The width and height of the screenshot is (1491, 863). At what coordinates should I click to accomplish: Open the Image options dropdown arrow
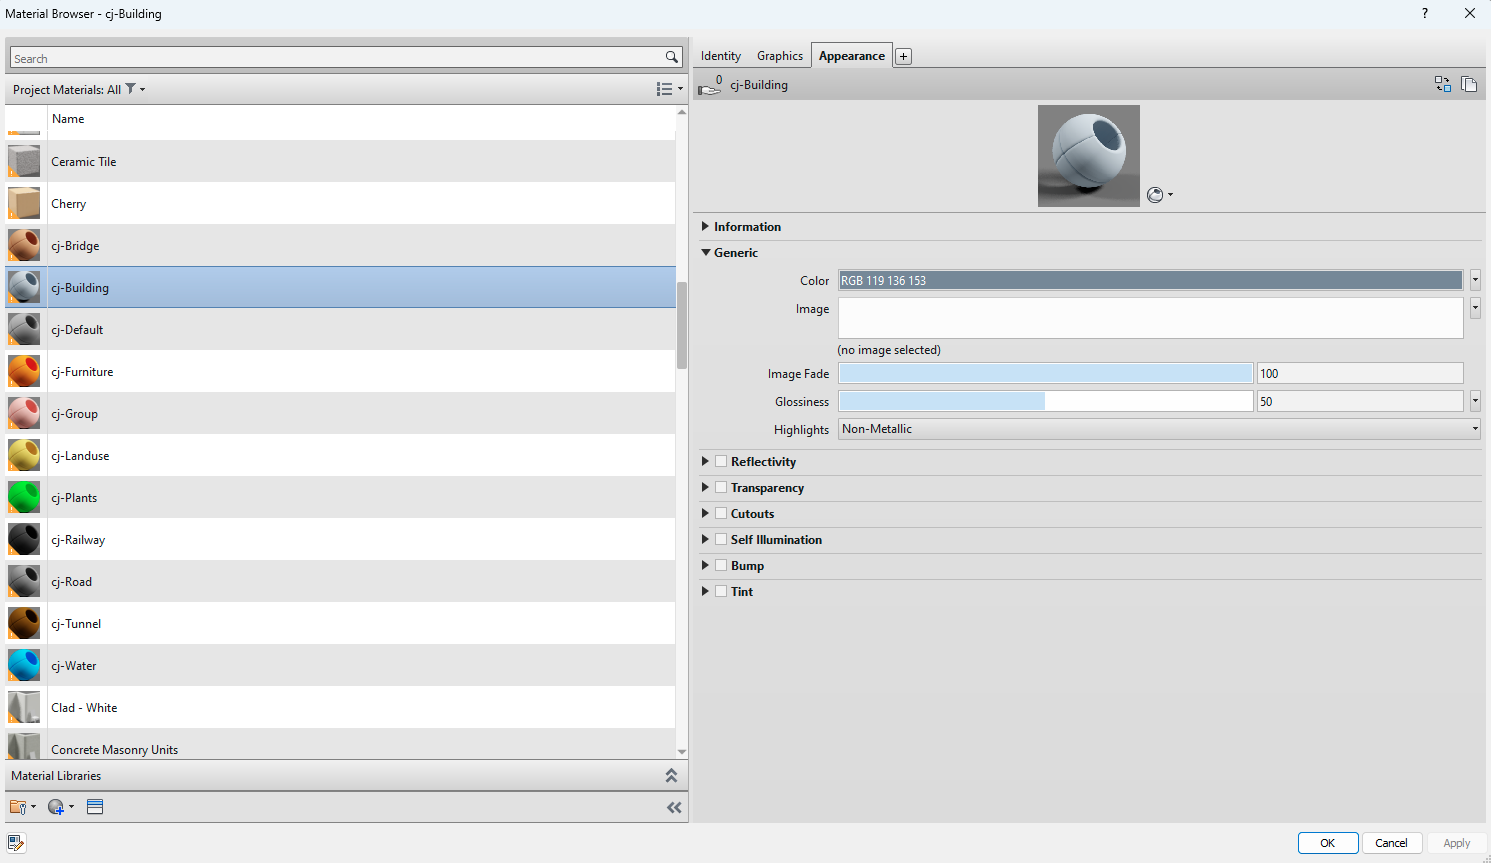(1475, 308)
